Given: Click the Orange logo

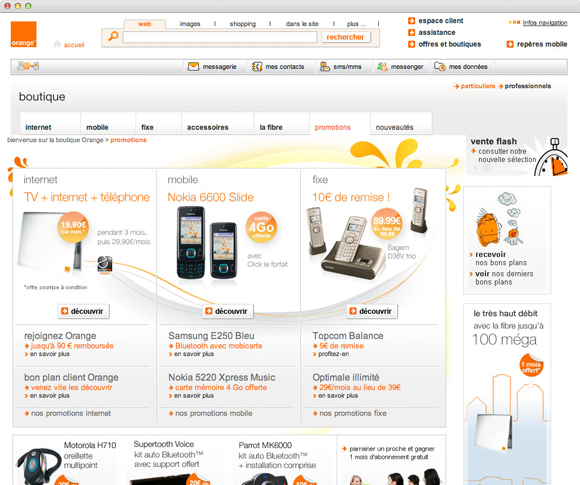Looking at the screenshot, I should coord(23,34).
